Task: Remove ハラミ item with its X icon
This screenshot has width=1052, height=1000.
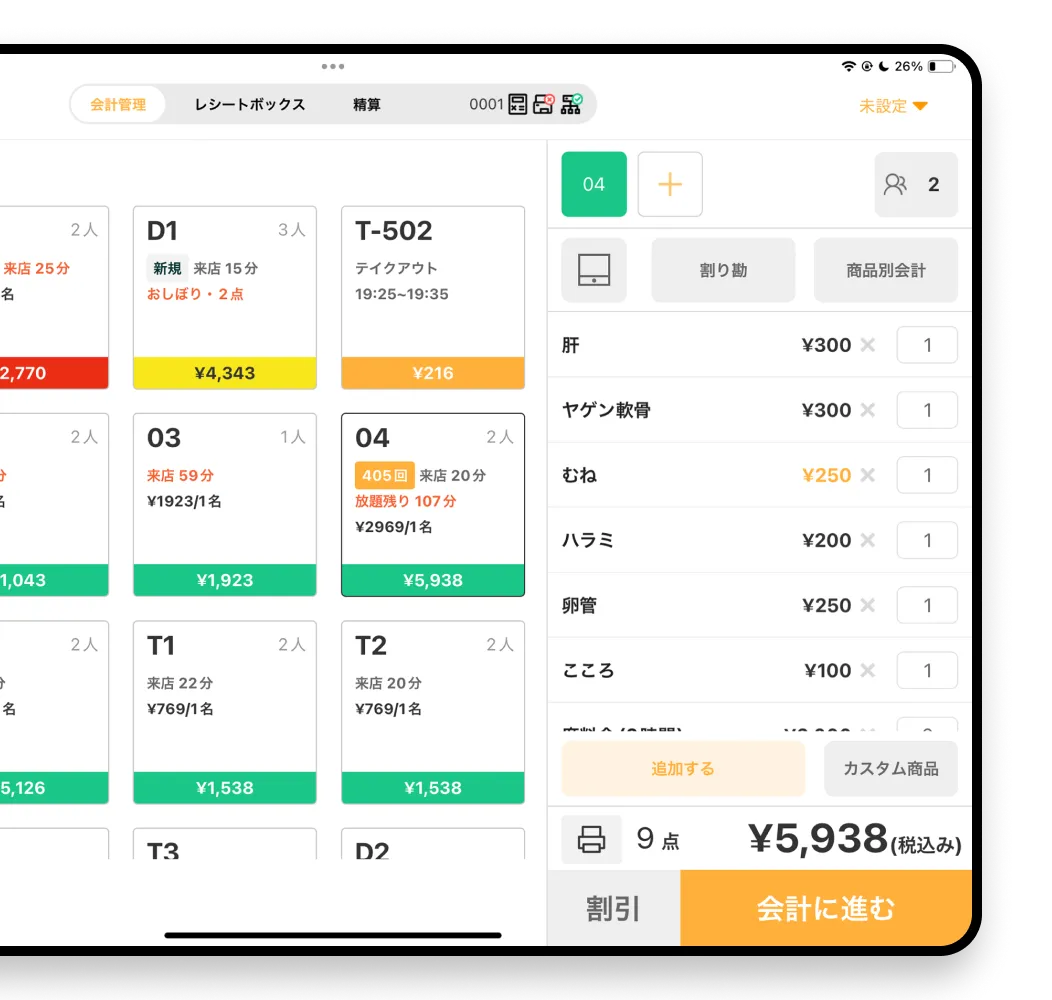Action: (868, 540)
